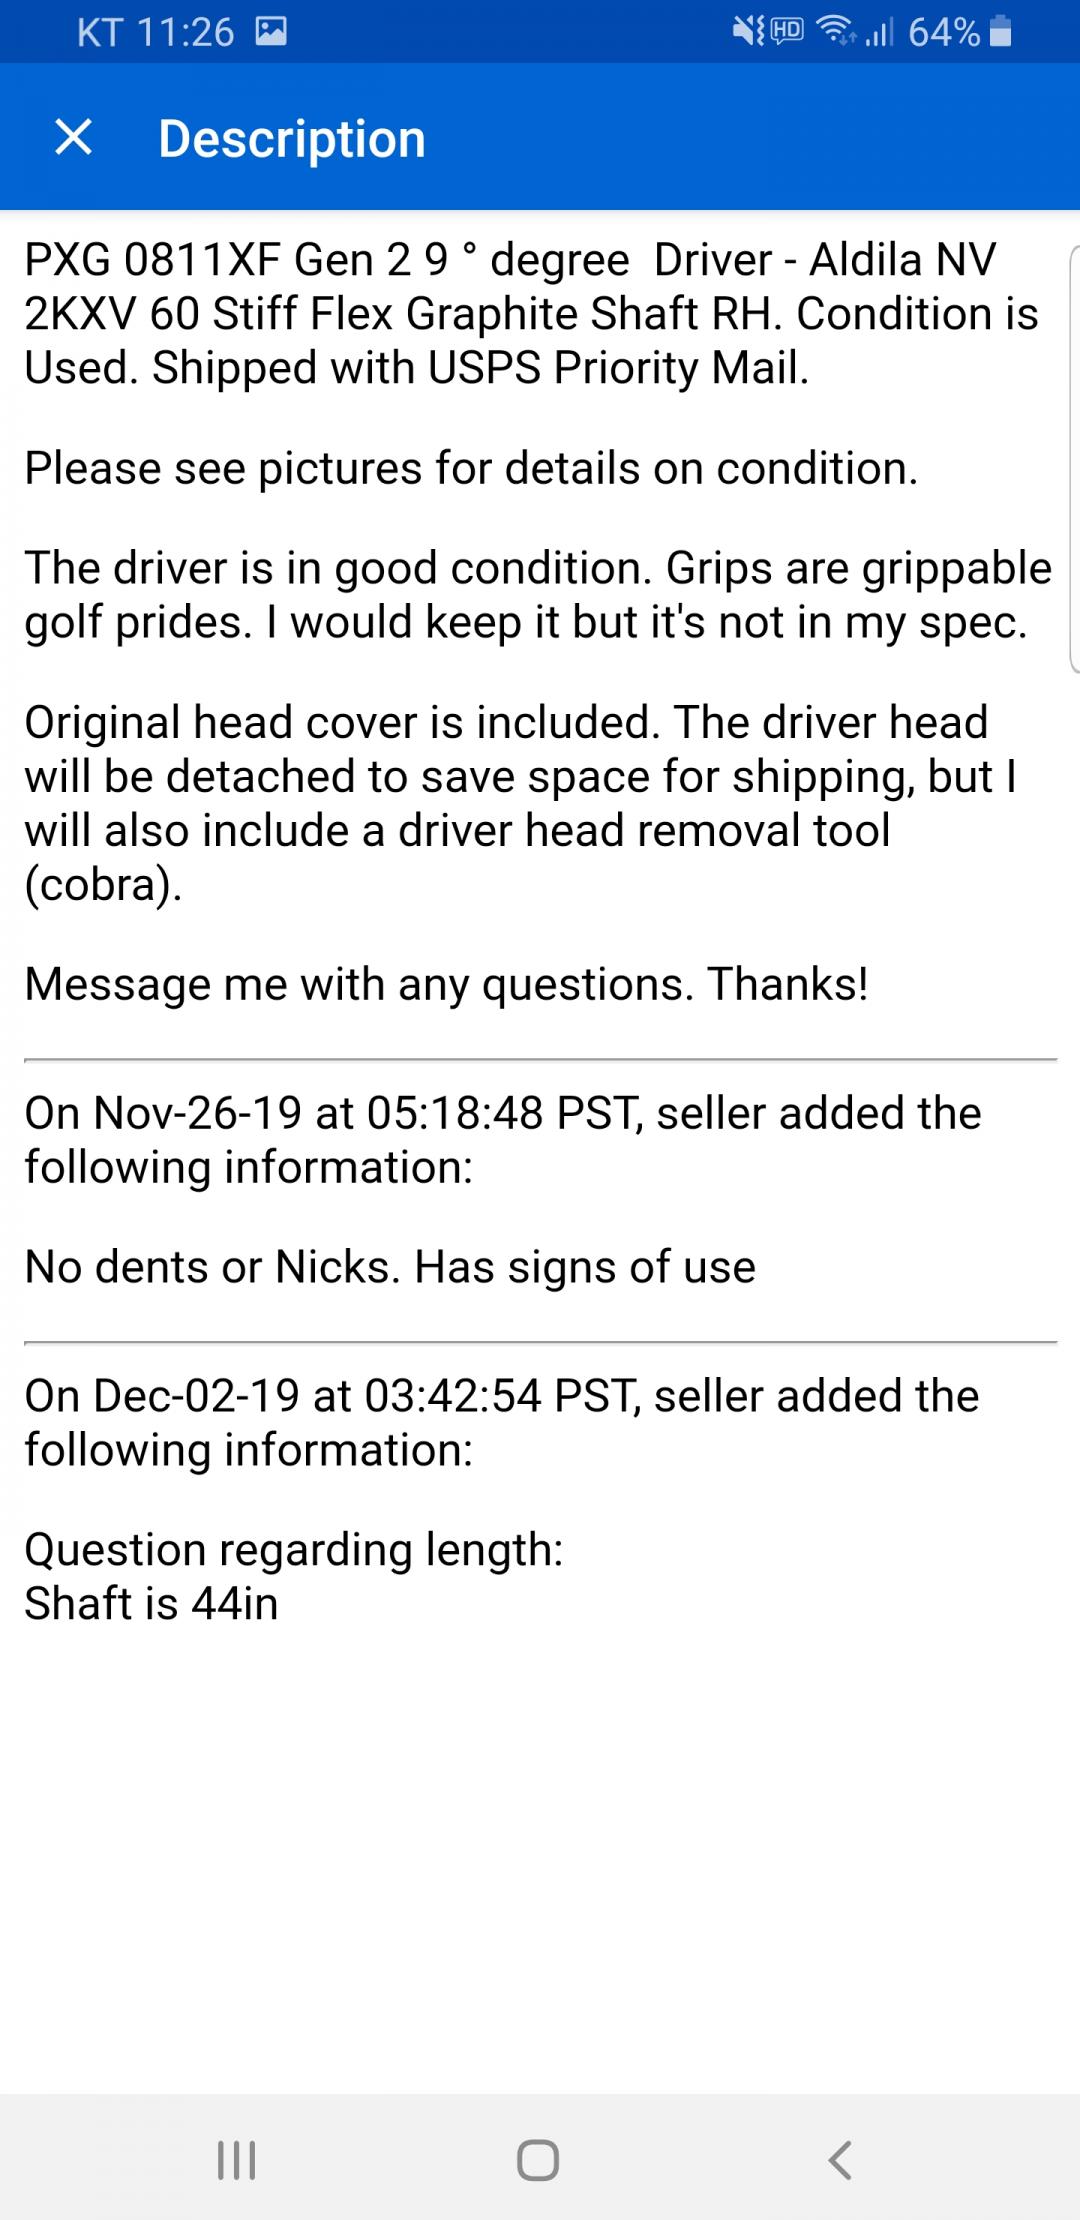Tap the HD voice status icon
Viewport: 1080px width, 2220px height.
tap(787, 31)
